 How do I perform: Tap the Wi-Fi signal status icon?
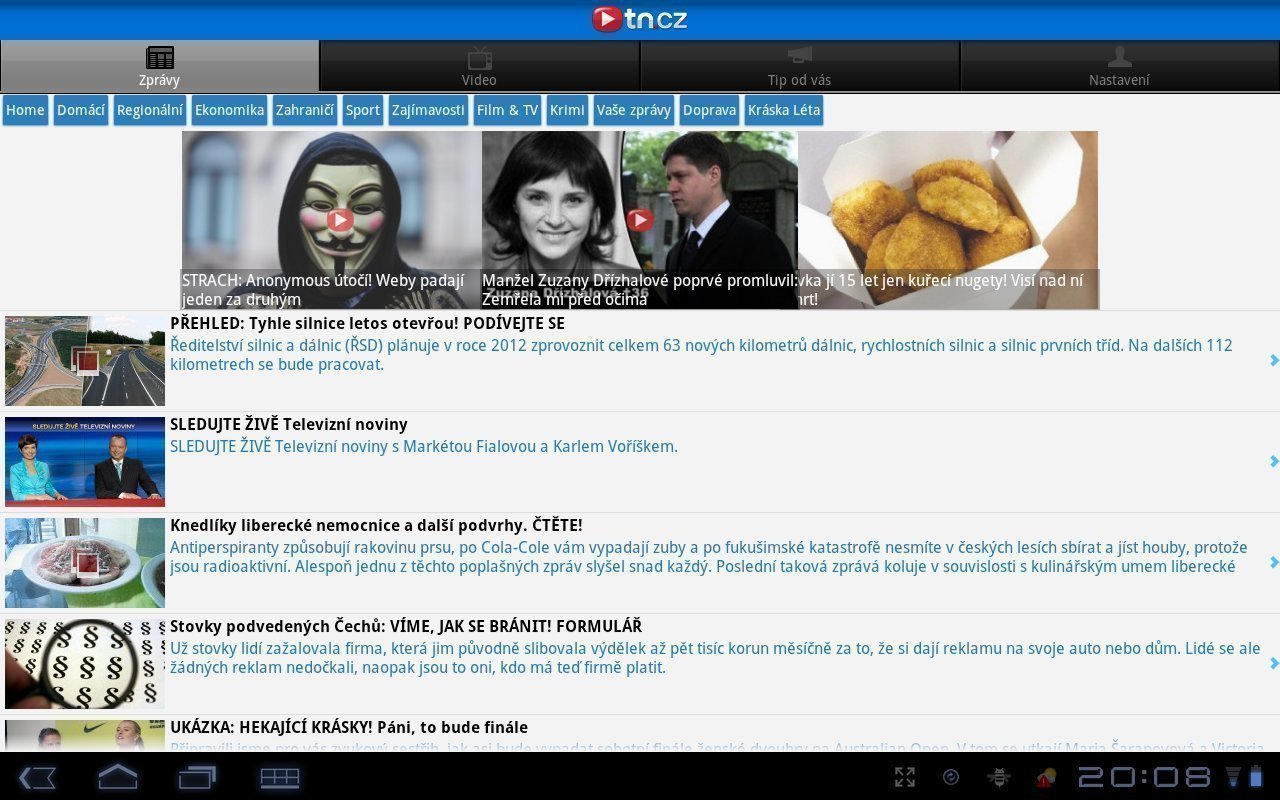(x=1233, y=777)
